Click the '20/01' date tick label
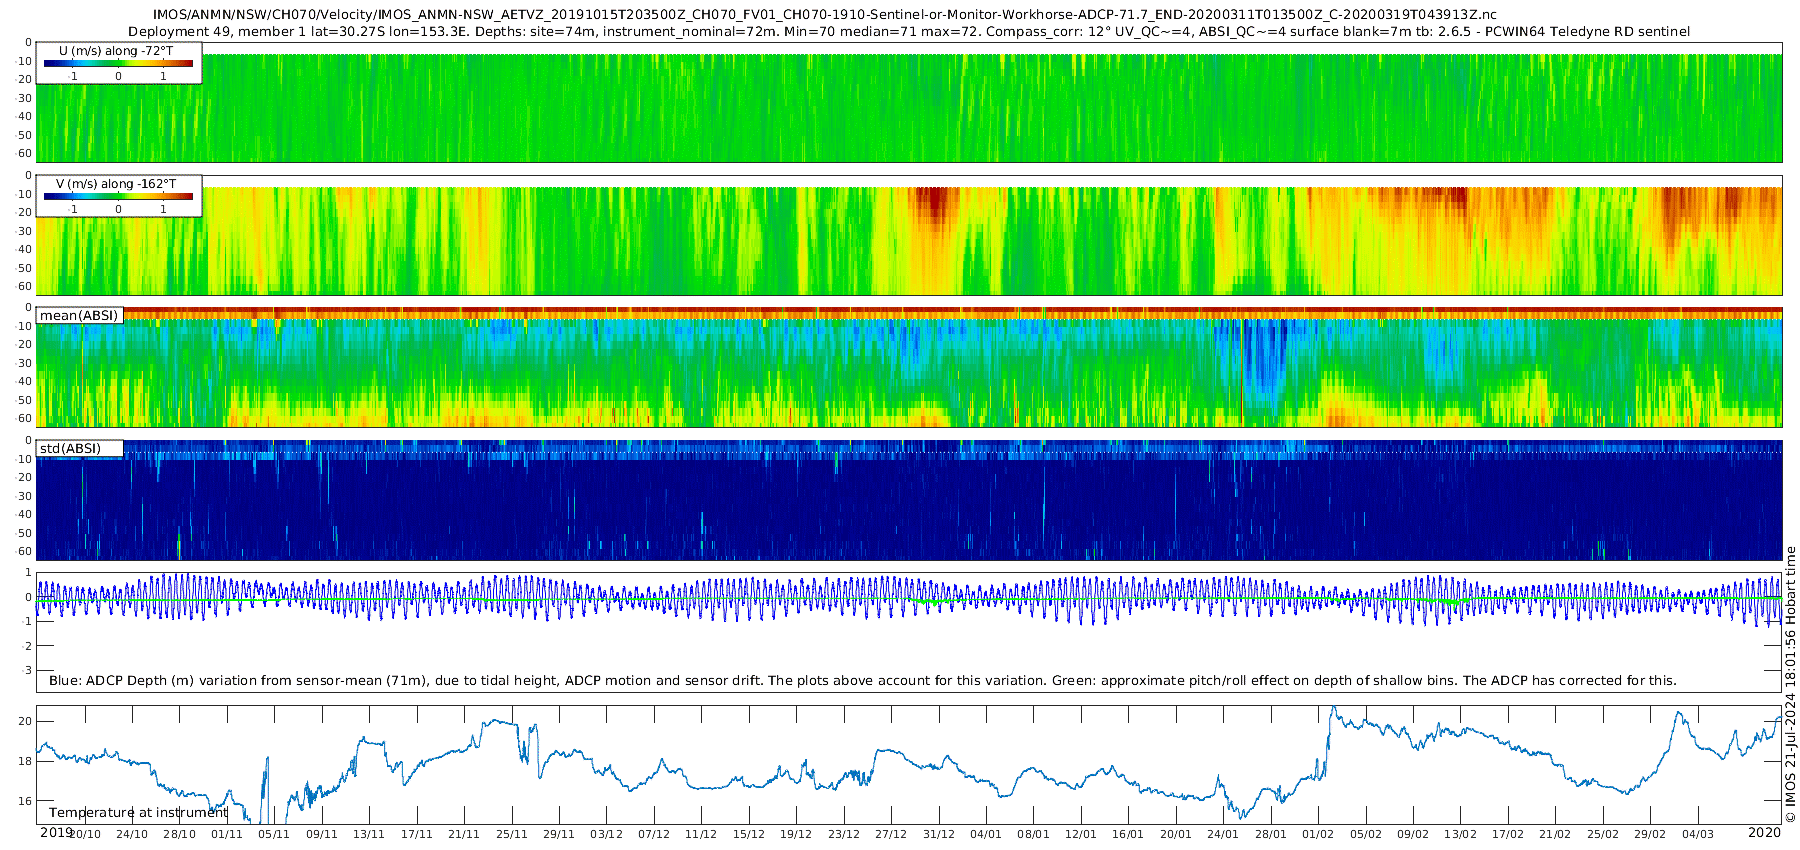 [x=1176, y=834]
